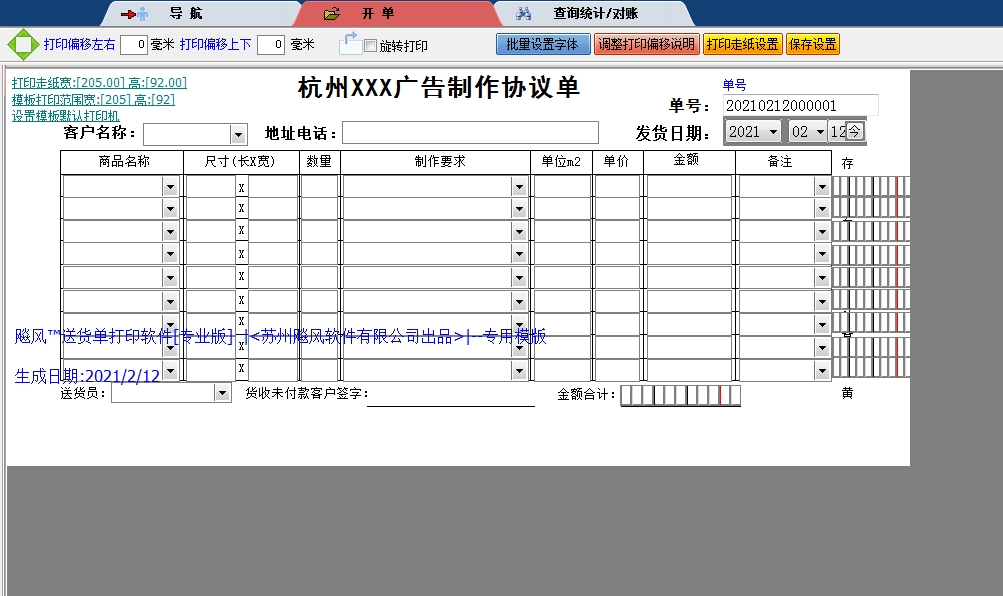The width and height of the screenshot is (1003, 596).
Task: Click the folder icon on the 开单 tab
Action: 330,13
